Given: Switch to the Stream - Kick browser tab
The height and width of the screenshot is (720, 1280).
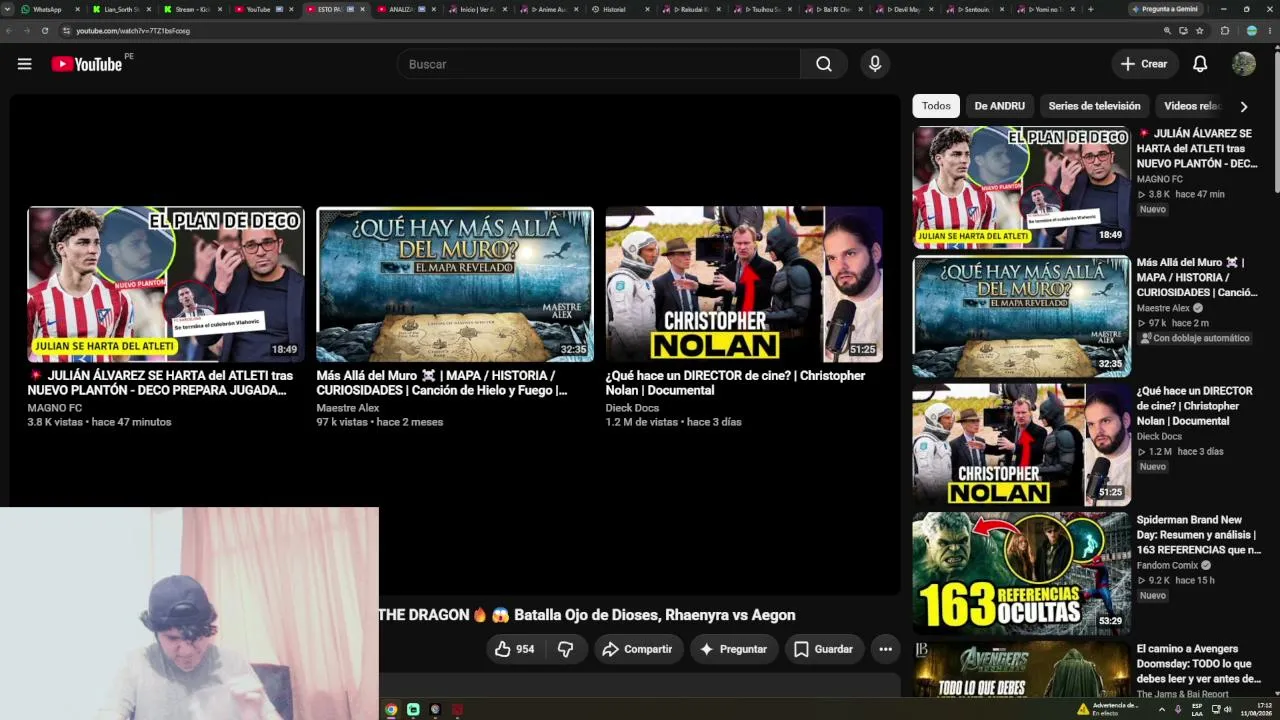Looking at the screenshot, I should [193, 9].
